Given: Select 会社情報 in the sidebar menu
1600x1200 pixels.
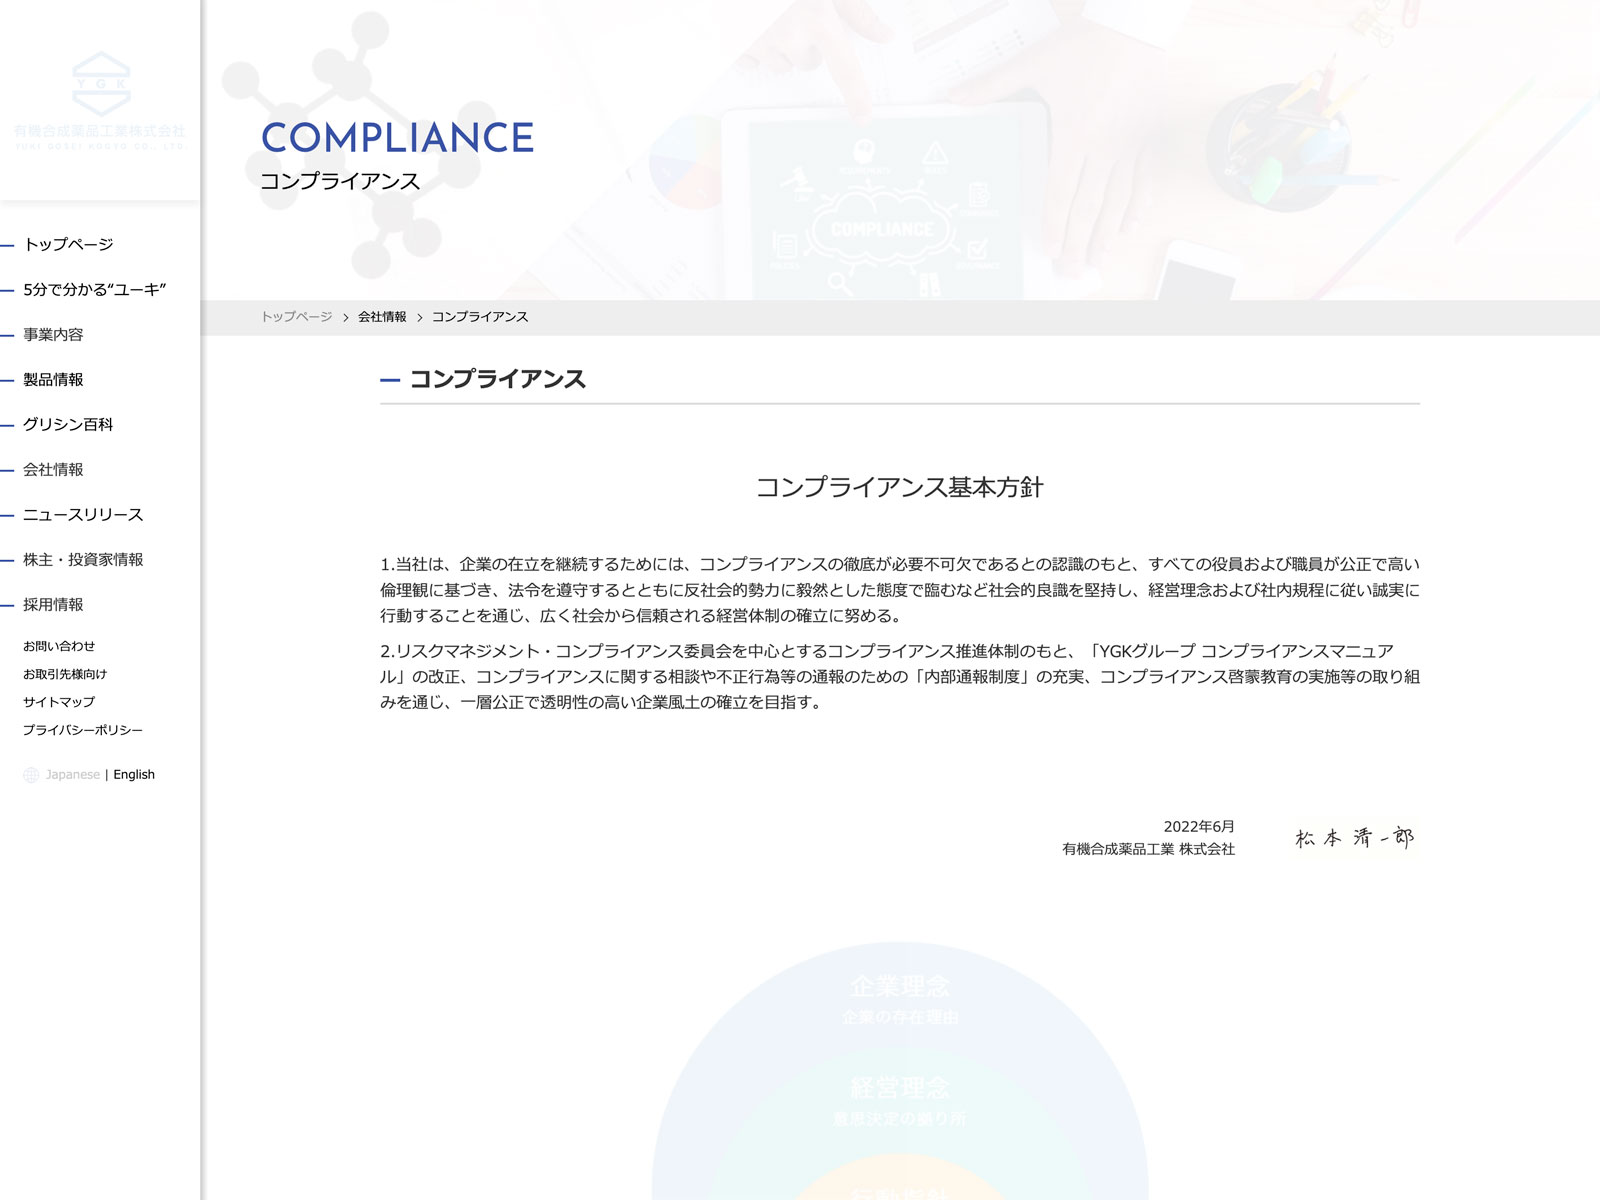Looking at the screenshot, I should [x=53, y=469].
